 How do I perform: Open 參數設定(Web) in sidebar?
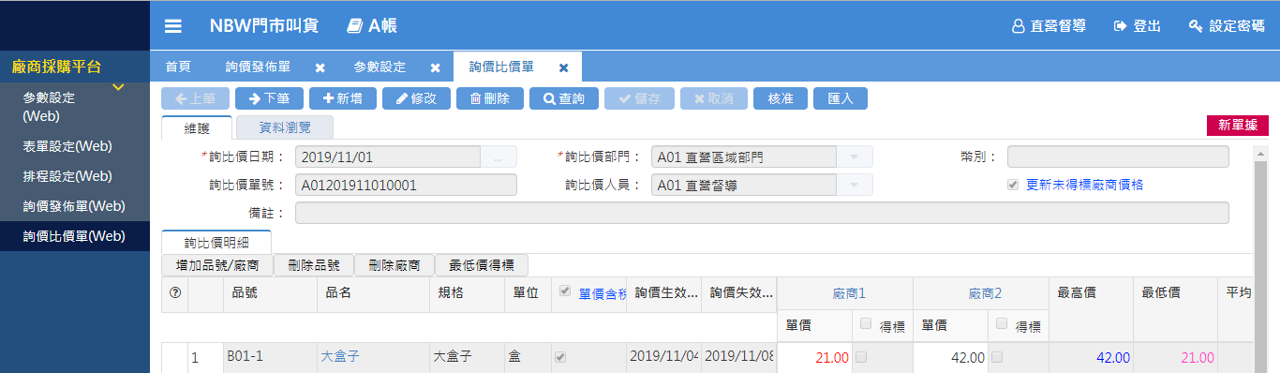75,107
